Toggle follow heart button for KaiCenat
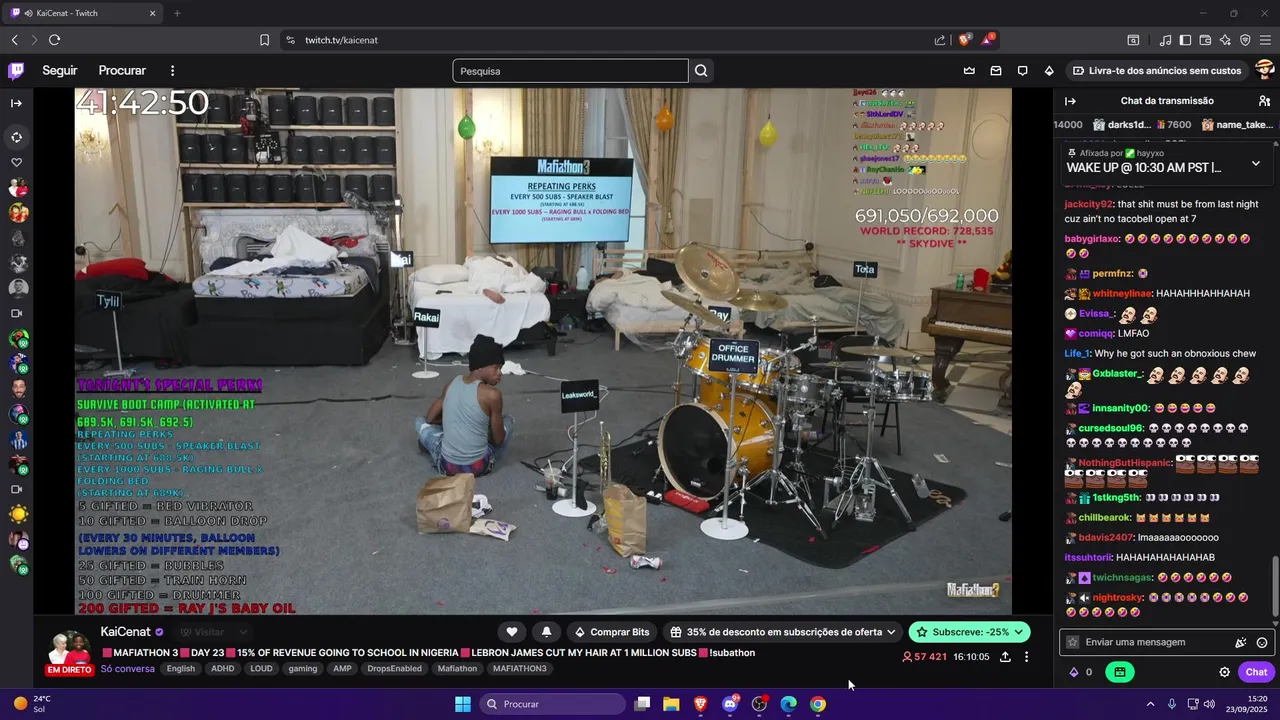Viewport: 1280px width, 720px height. pos(512,632)
